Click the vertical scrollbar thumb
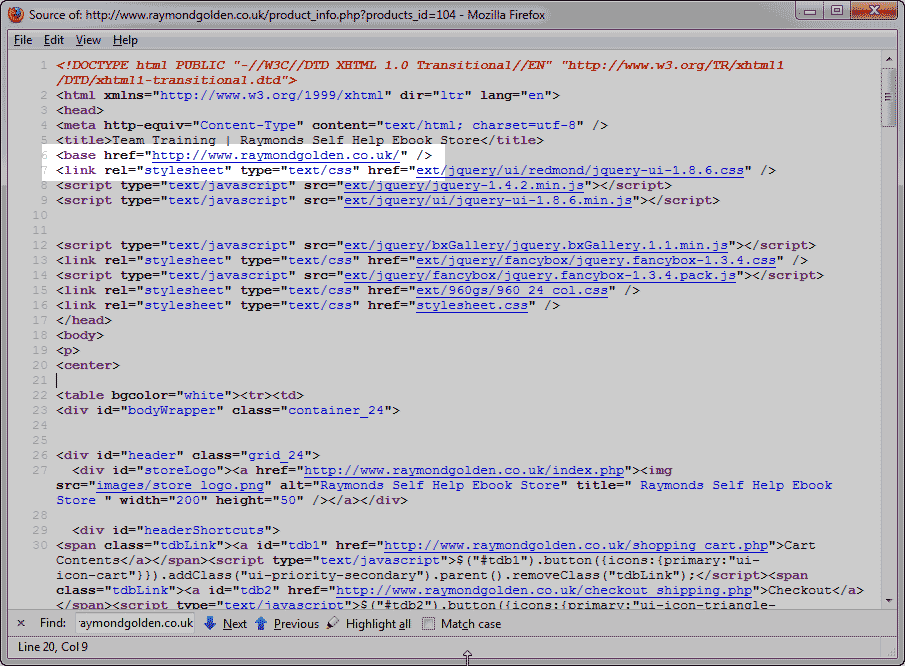 888,97
